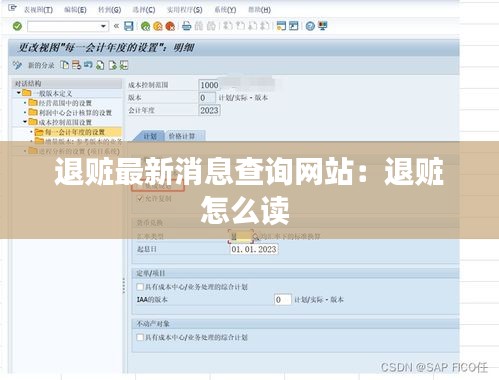Click the Print icon

(x=187, y=26)
